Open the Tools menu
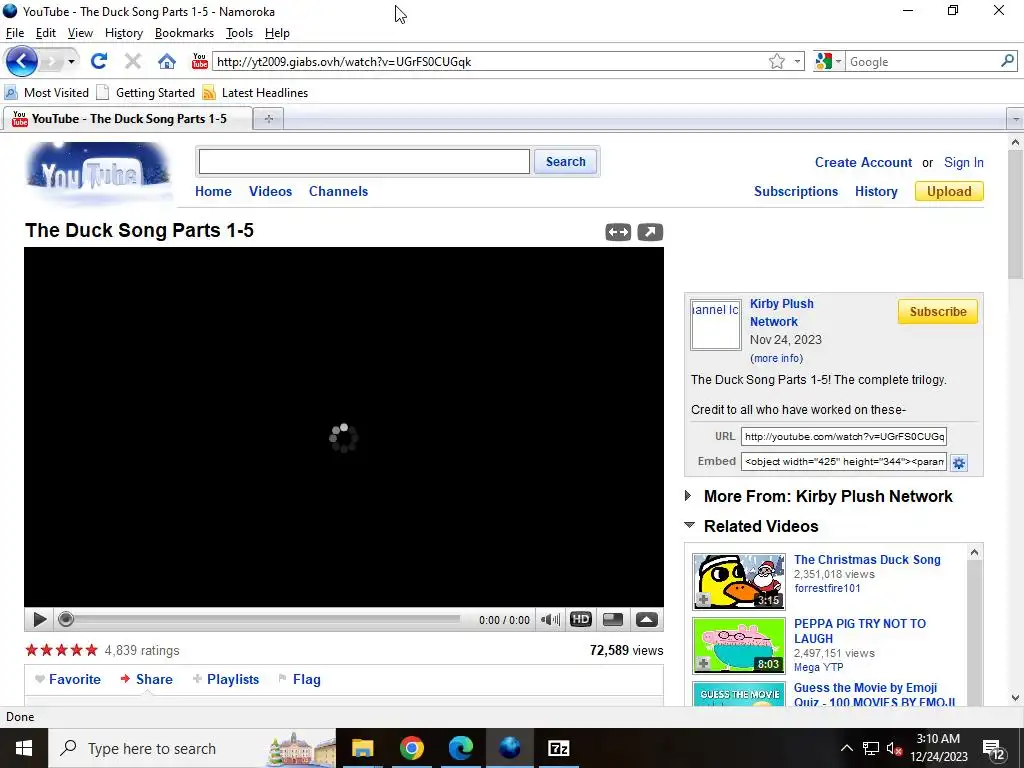The image size is (1024, 768). 239,33
